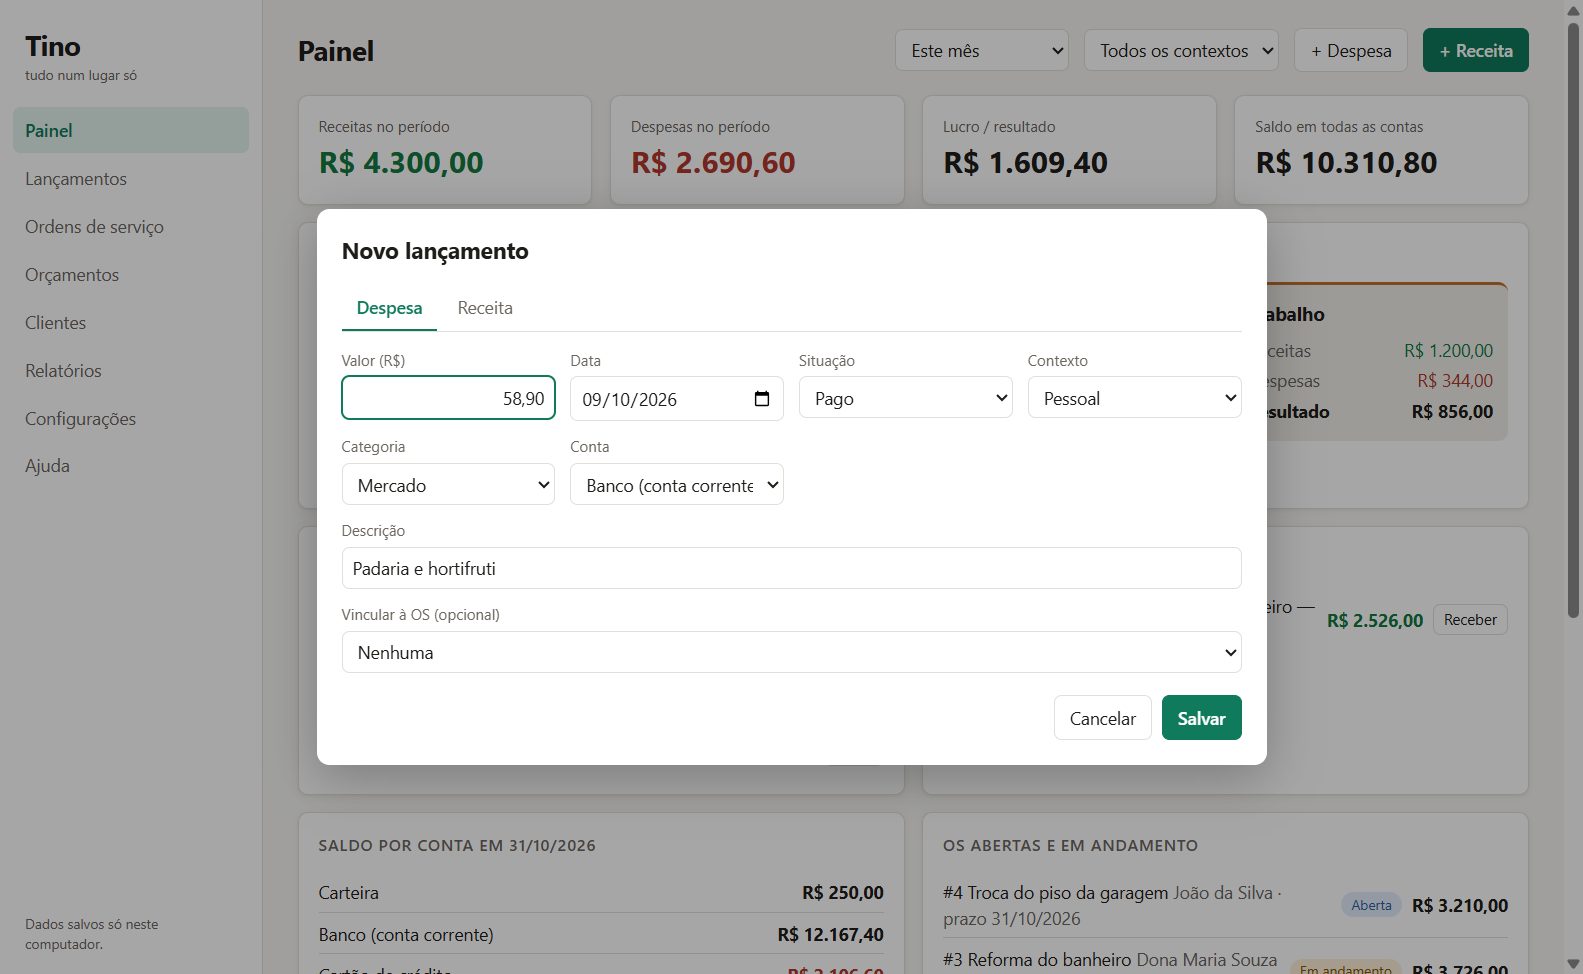
Task: Open the calendar picker in the Data field
Action: [x=762, y=399]
